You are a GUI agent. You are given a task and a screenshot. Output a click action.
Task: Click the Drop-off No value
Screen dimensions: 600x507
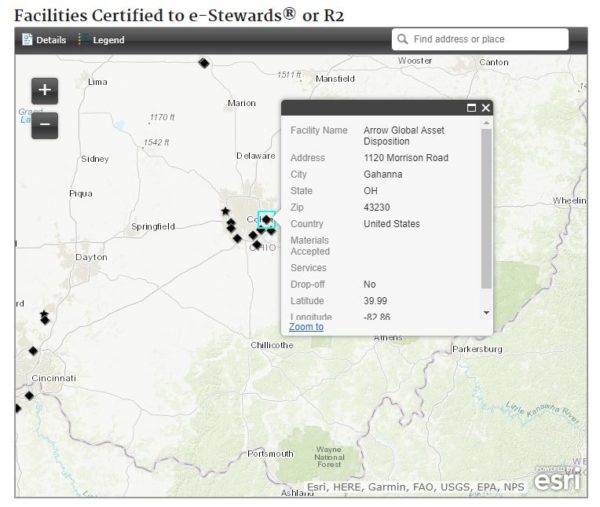click(370, 284)
